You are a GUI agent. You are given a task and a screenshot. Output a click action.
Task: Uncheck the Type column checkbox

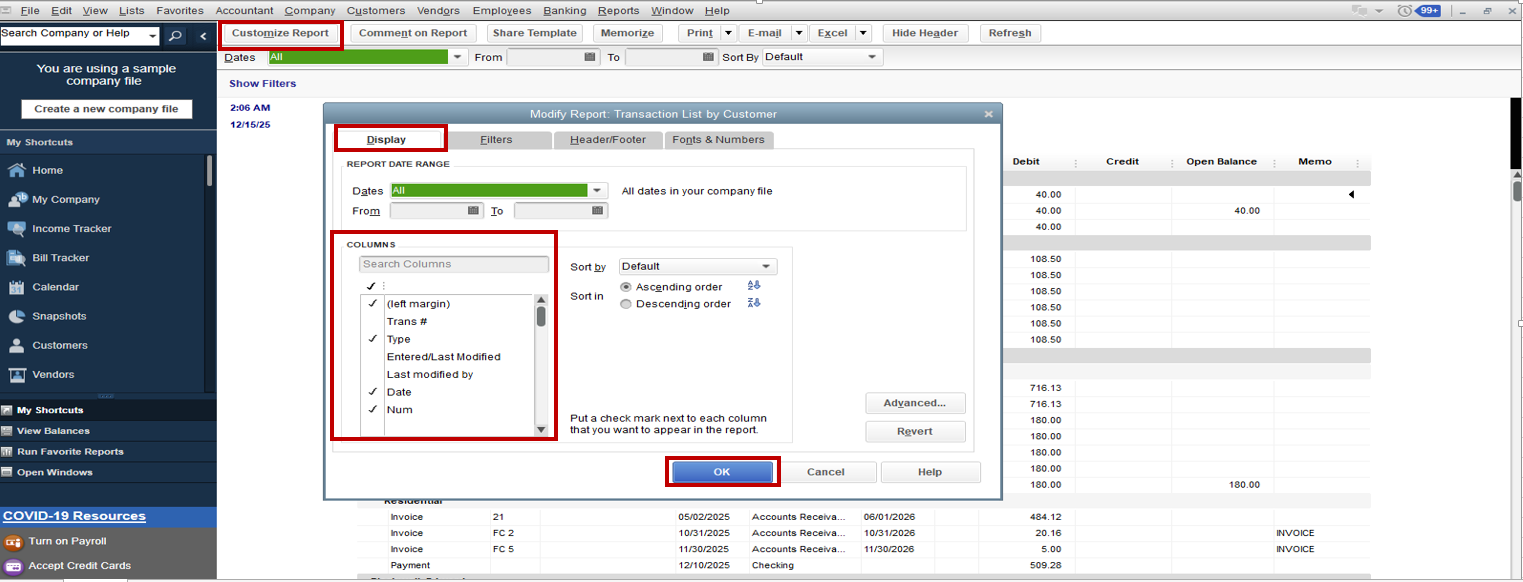[372, 339]
